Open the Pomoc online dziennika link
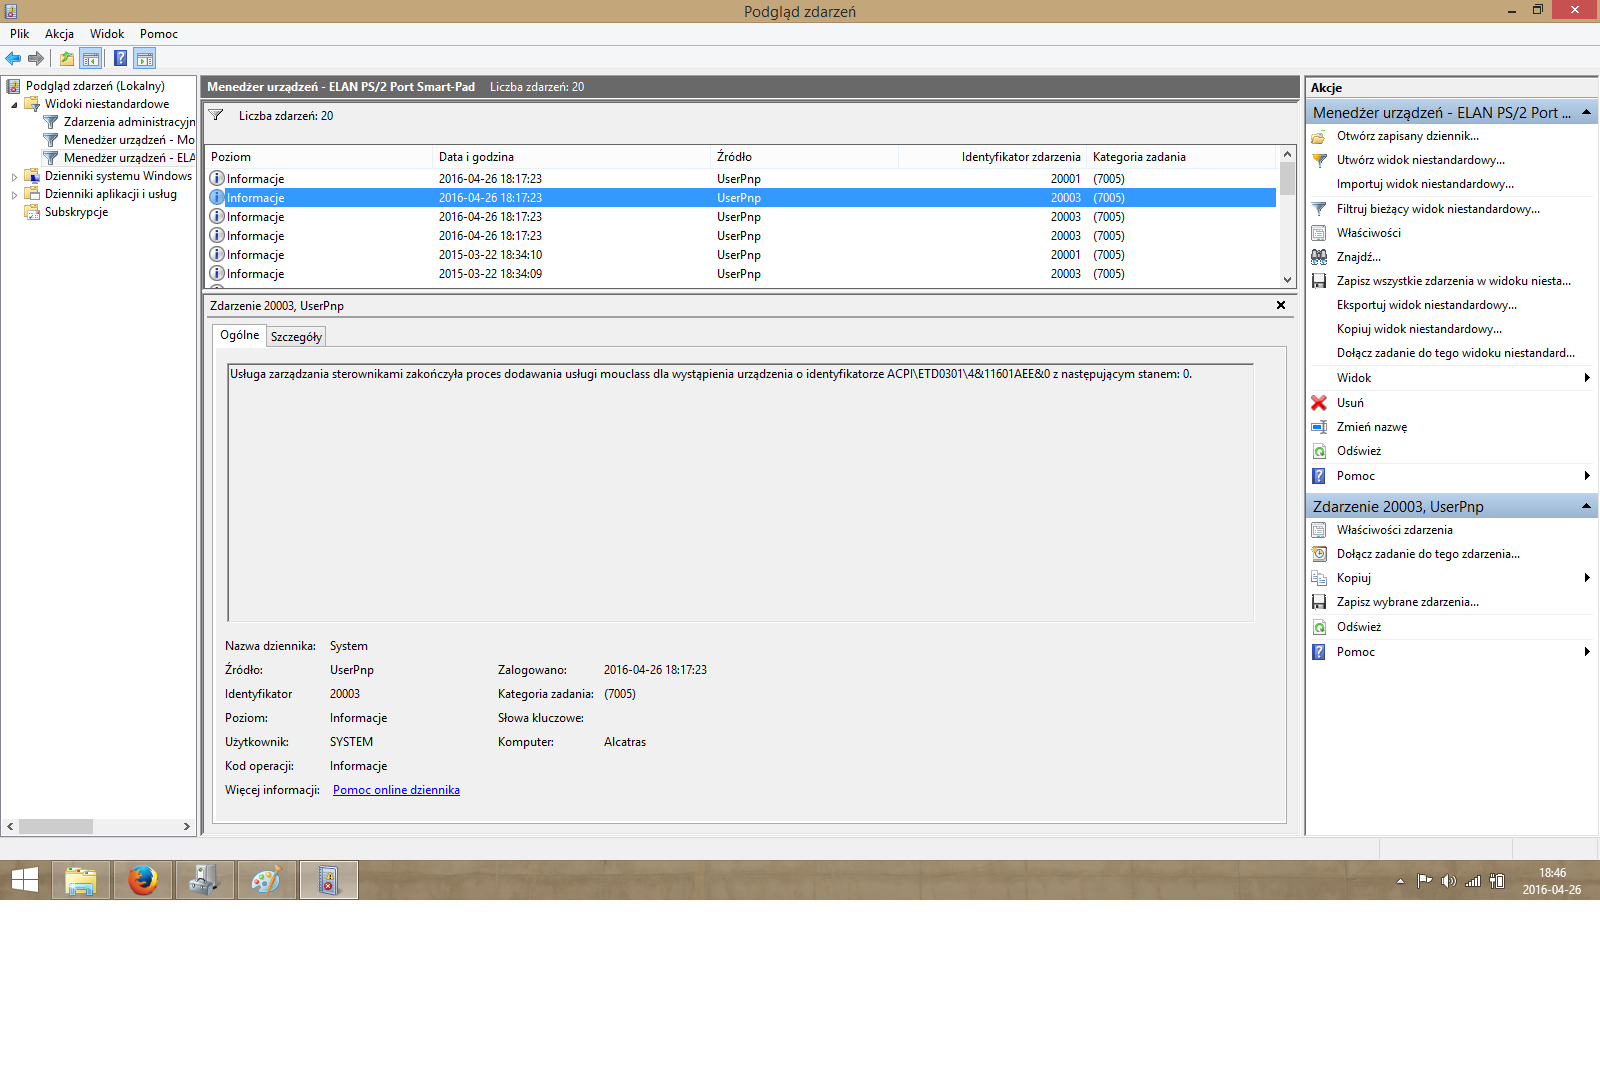 click(396, 790)
